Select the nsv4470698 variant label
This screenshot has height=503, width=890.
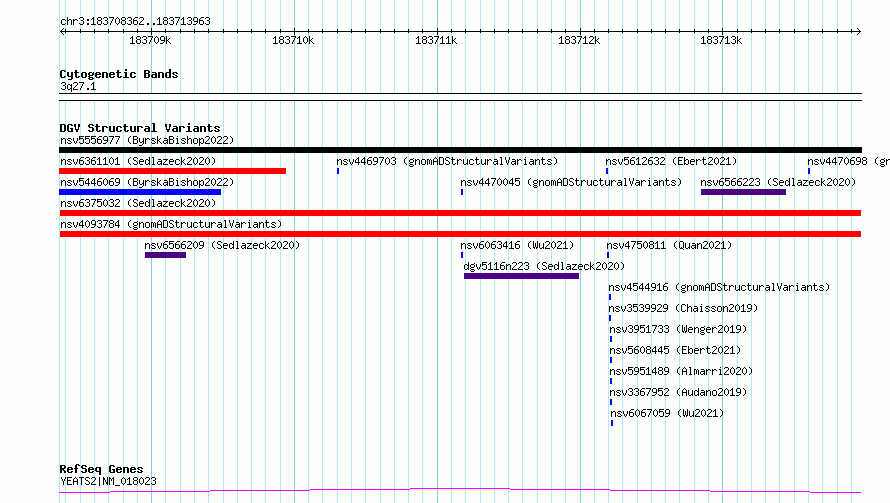click(x=849, y=161)
